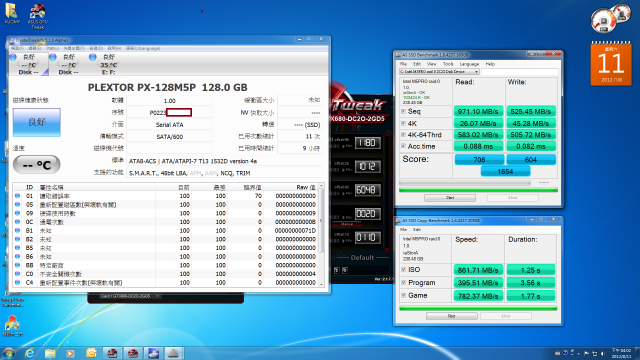Screen dimensions: 640x360
Task: Click the ID column header in SMART table
Action: pyautogui.click(x=29, y=187)
